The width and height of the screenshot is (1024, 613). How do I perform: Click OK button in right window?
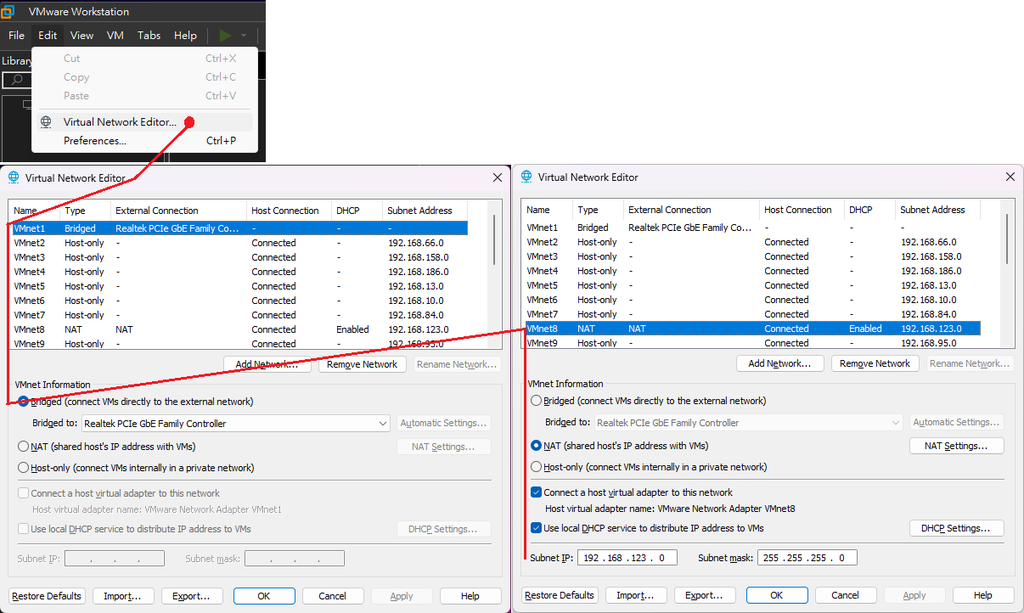coord(776,595)
